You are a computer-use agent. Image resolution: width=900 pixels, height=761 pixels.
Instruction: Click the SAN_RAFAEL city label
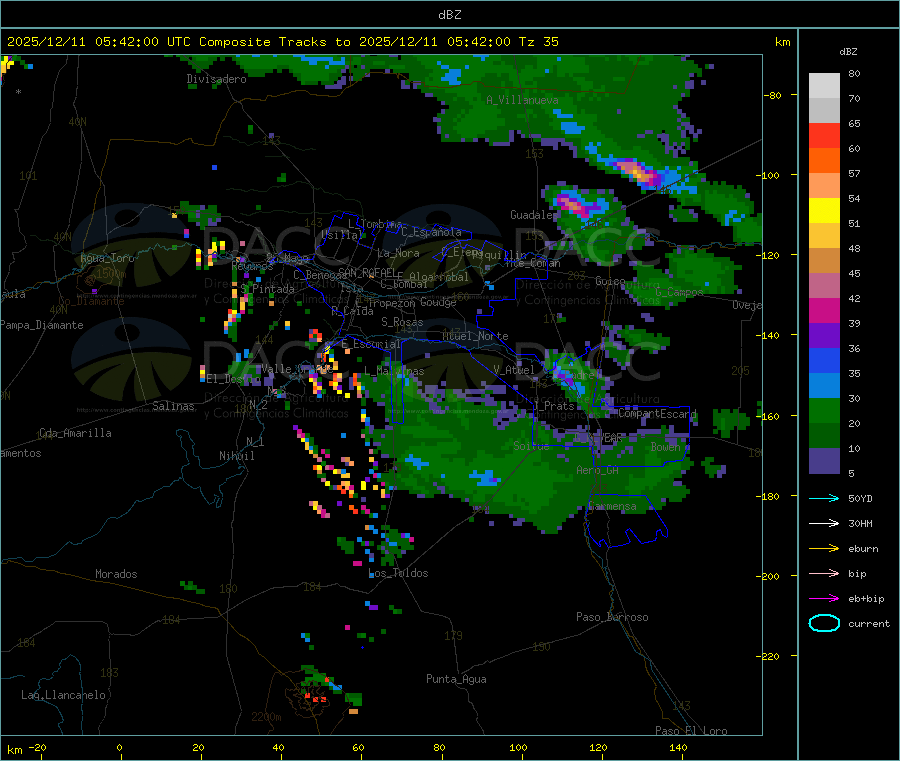[367, 272]
